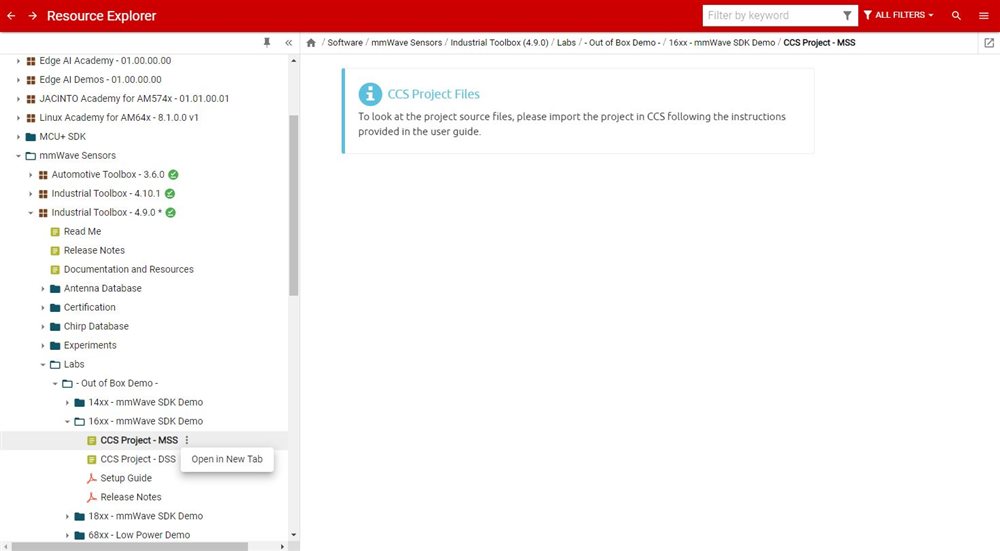Click the tree vertical scrollbar thumb
This screenshot has height=551, width=1000.
click(x=293, y=205)
